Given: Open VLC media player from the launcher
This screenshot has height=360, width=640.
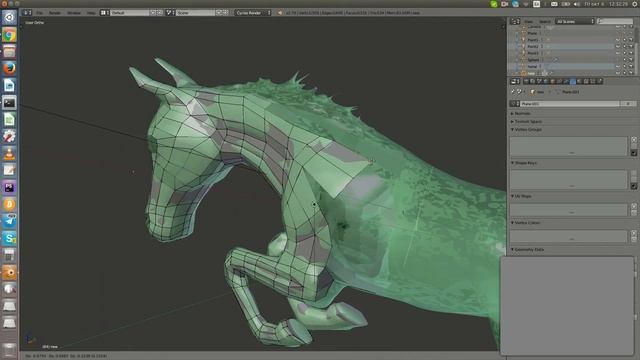Looking at the screenshot, I should coord(9,153).
